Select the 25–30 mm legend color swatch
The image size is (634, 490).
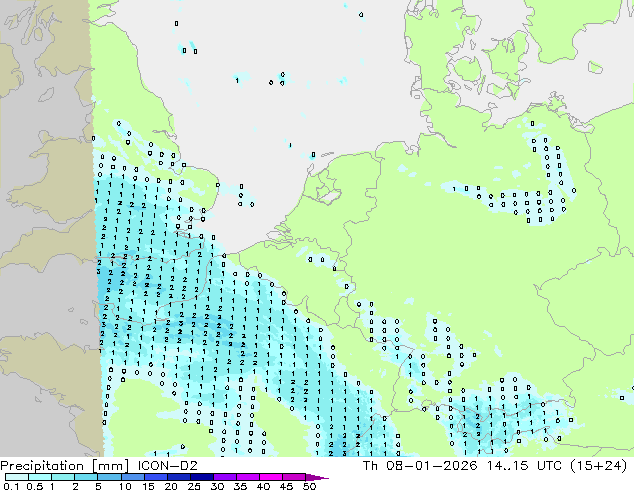pyautogui.click(x=202, y=477)
